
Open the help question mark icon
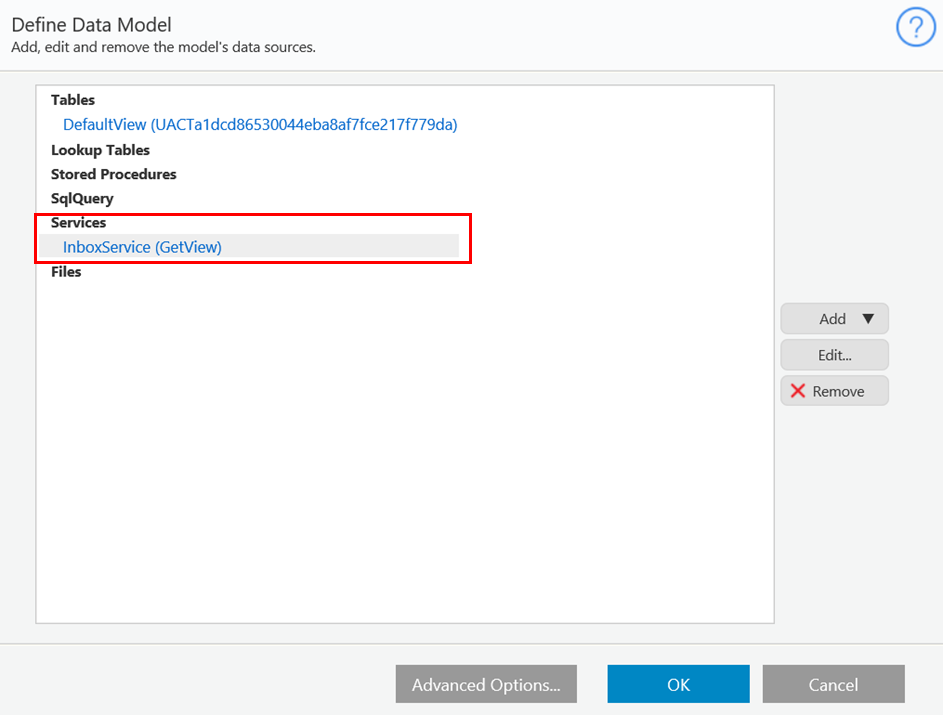coord(915,27)
